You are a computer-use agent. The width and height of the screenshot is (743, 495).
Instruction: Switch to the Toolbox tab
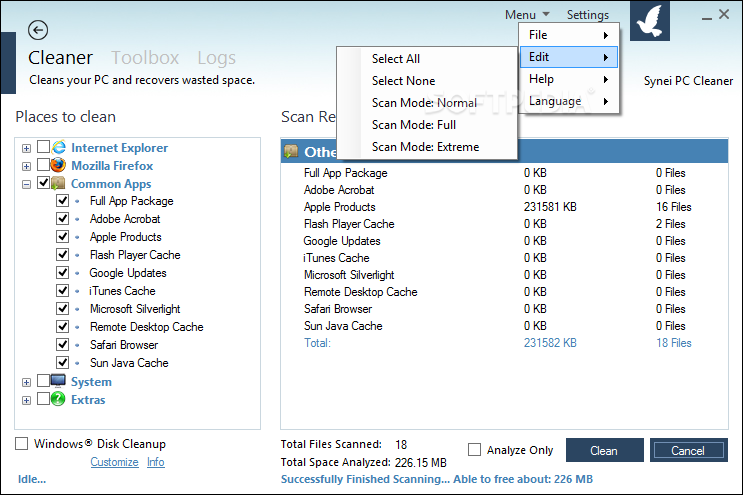click(145, 58)
